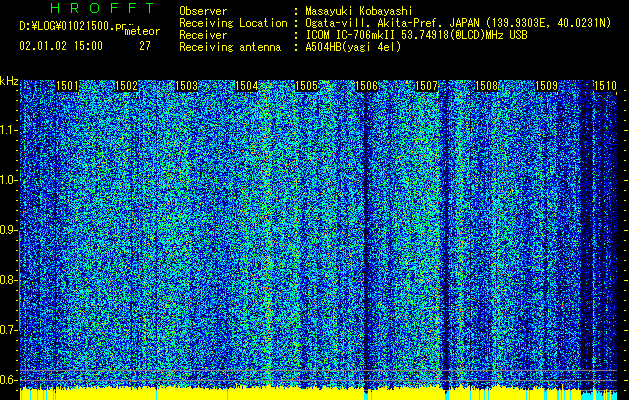Click the 0.9 kHz frequency axis label
This screenshot has height=400, width=629.
[x=8, y=230]
